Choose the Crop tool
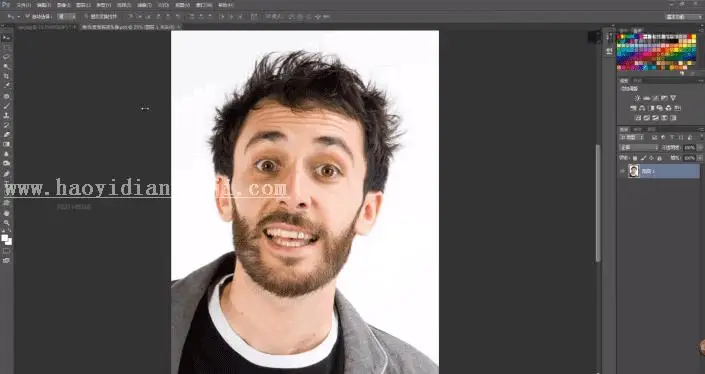Viewport: 705px width, 374px height. point(6,76)
